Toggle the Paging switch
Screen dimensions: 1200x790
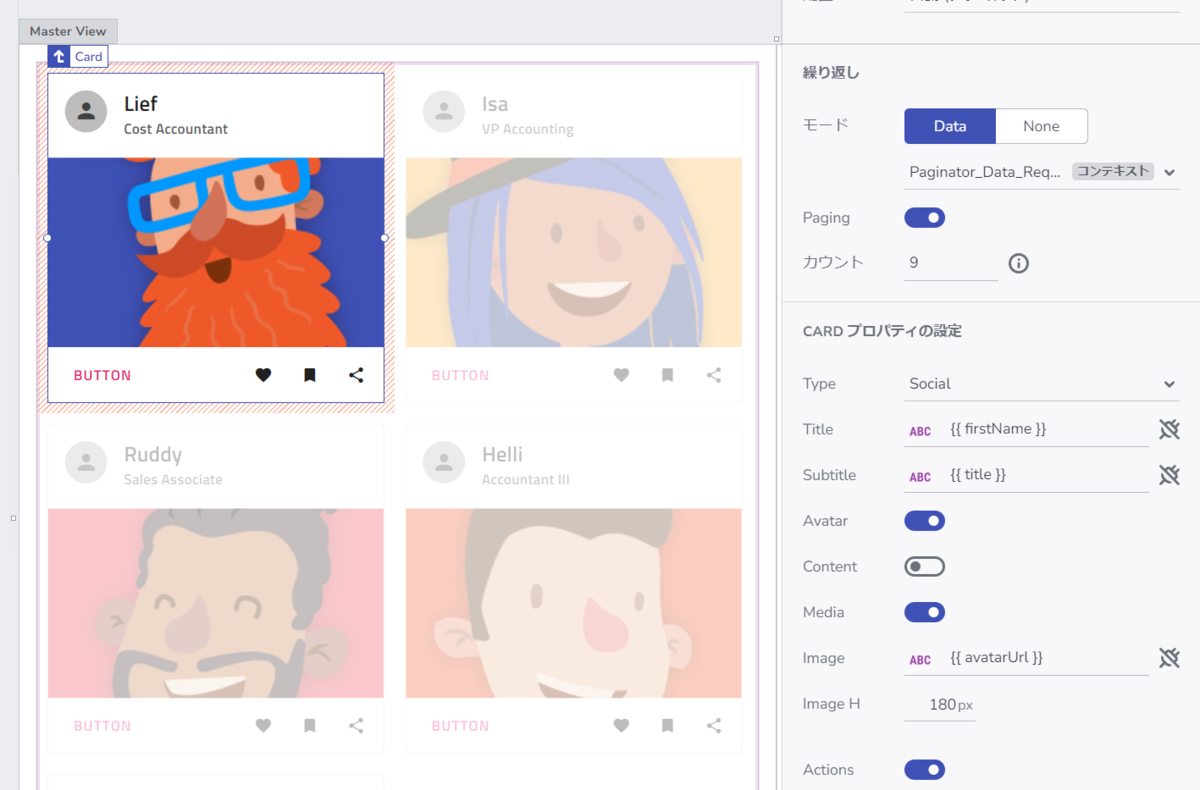pyautogui.click(x=924, y=217)
